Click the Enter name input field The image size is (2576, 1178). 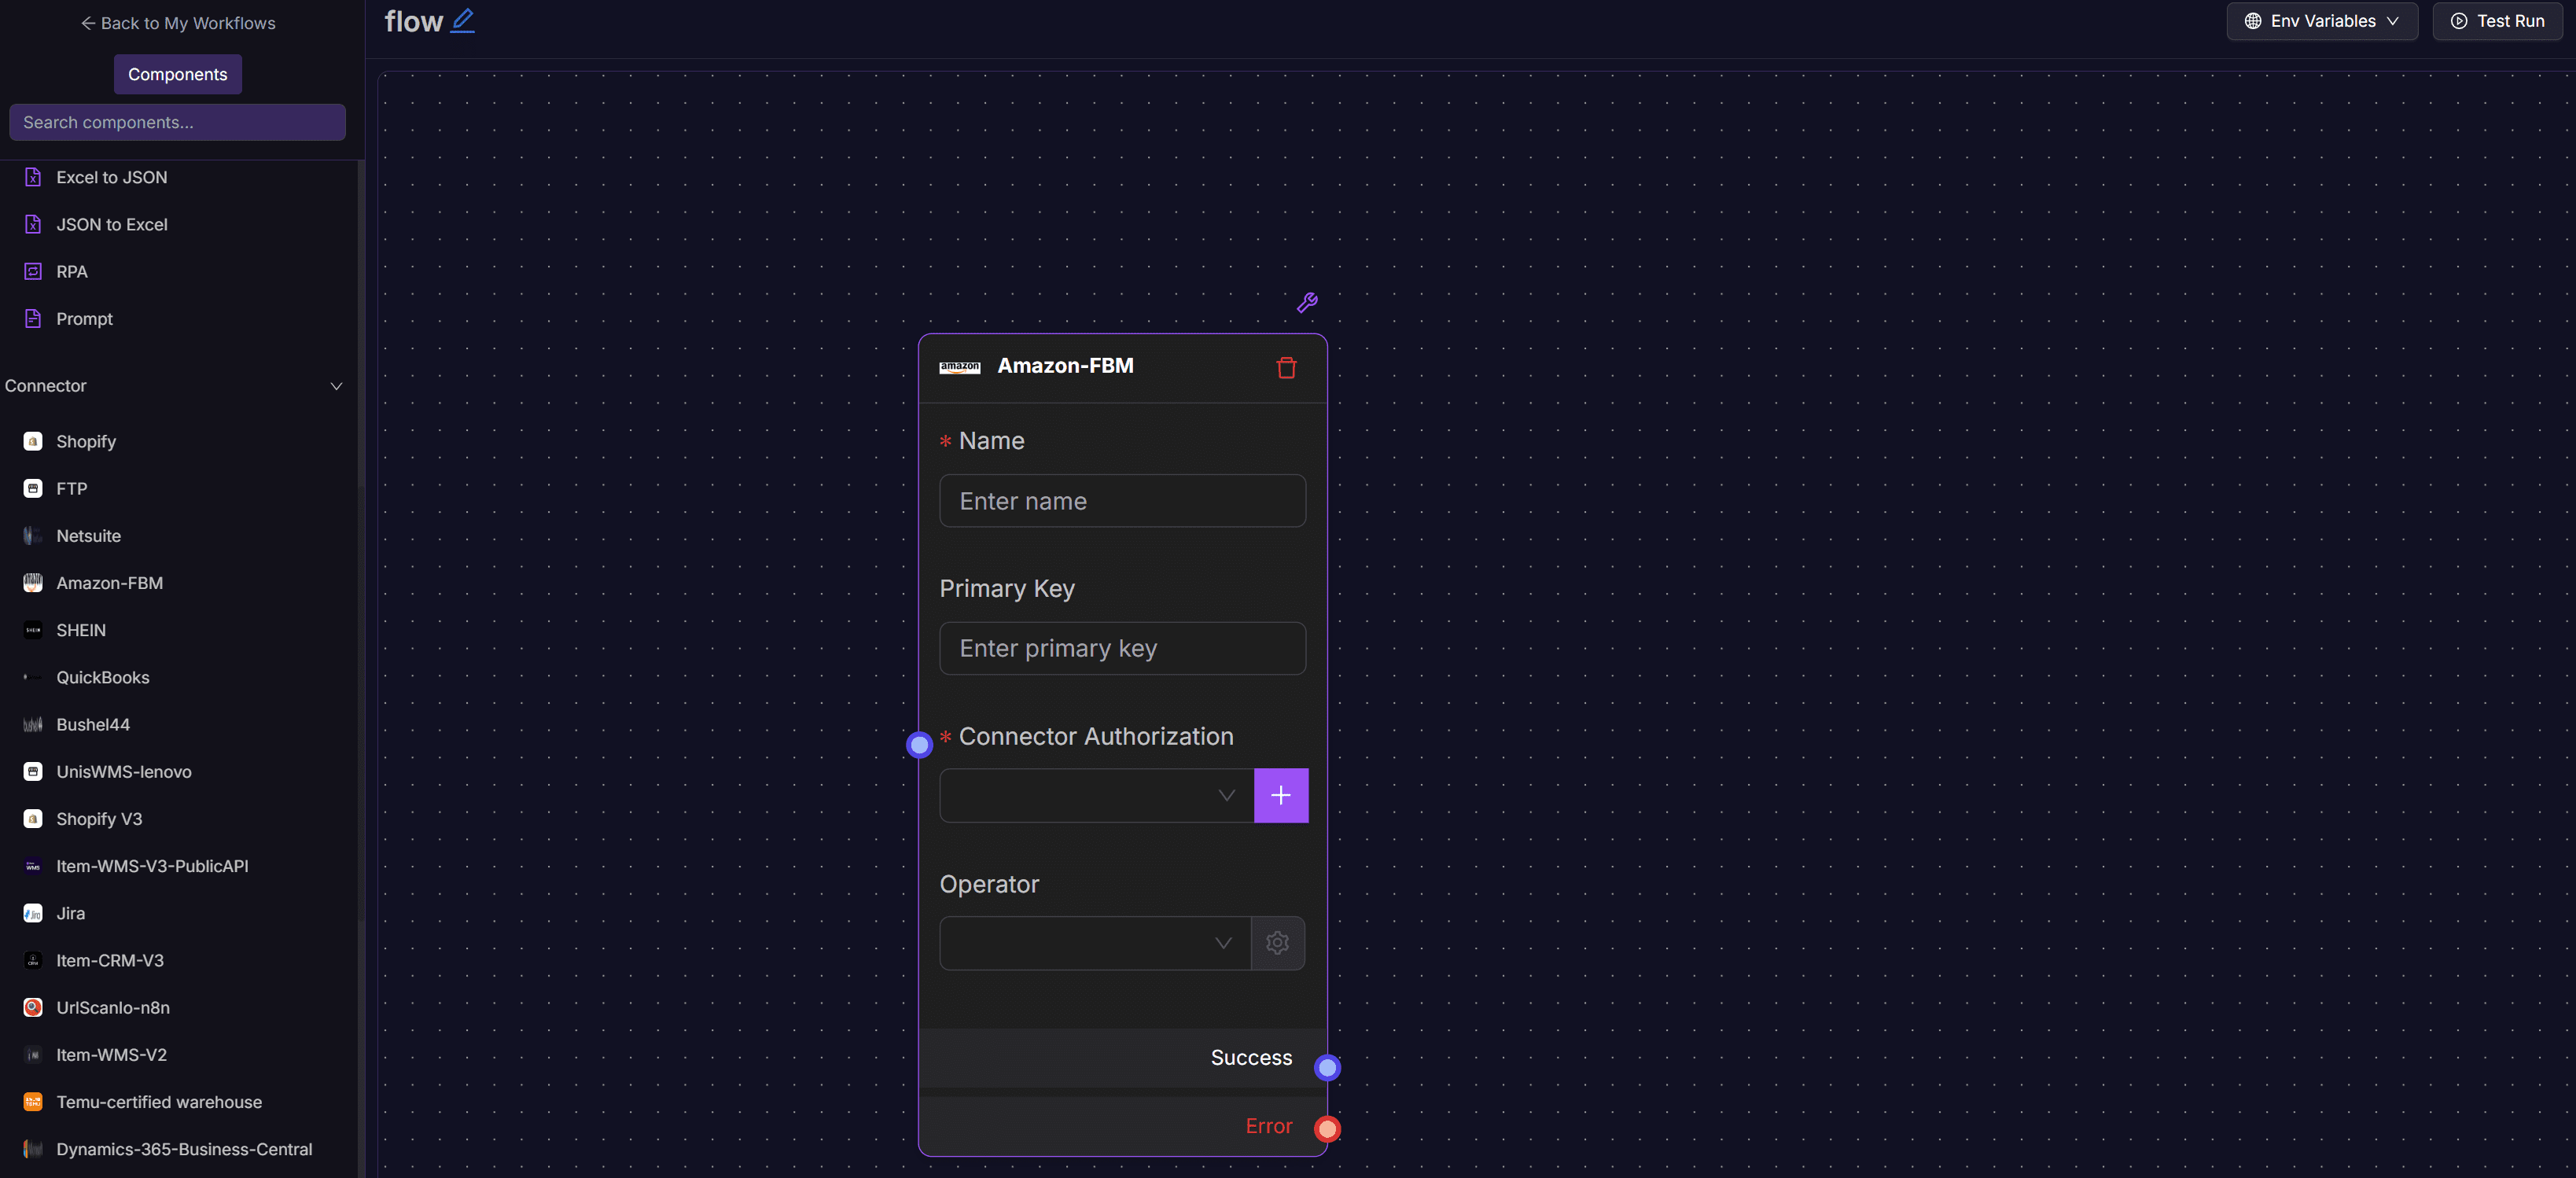[x=1122, y=501]
